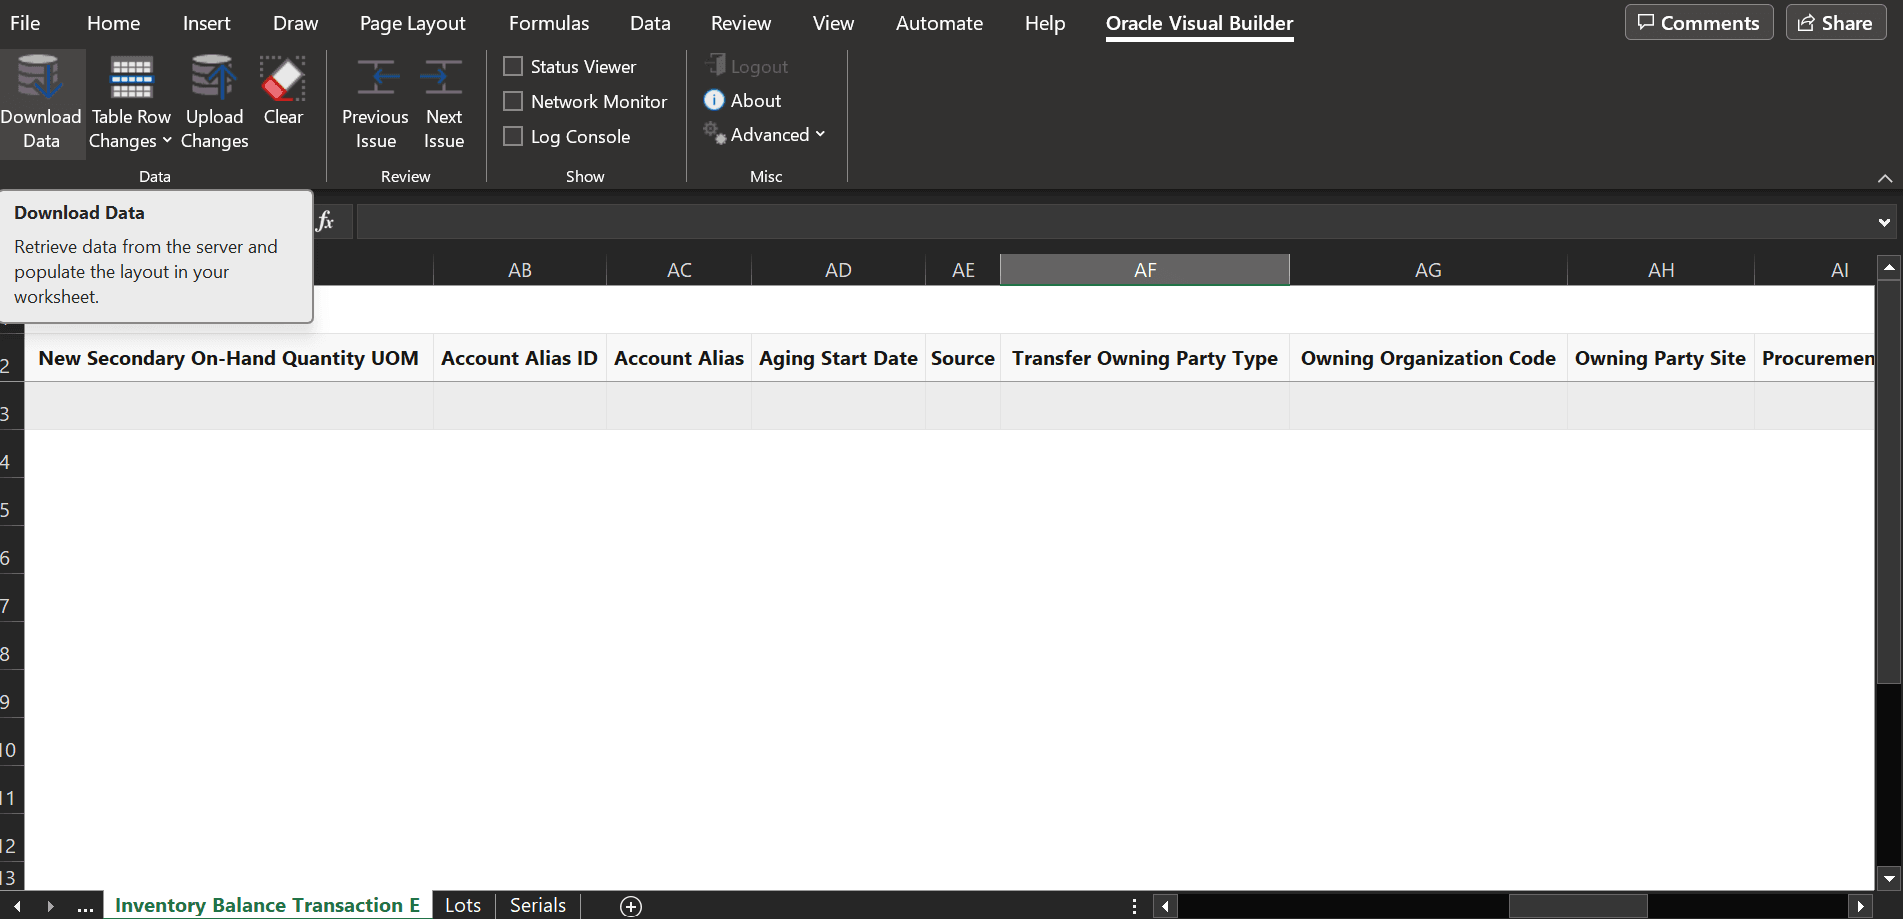The image size is (1903, 919).
Task: Open the Comments pane
Action: (x=1698, y=22)
